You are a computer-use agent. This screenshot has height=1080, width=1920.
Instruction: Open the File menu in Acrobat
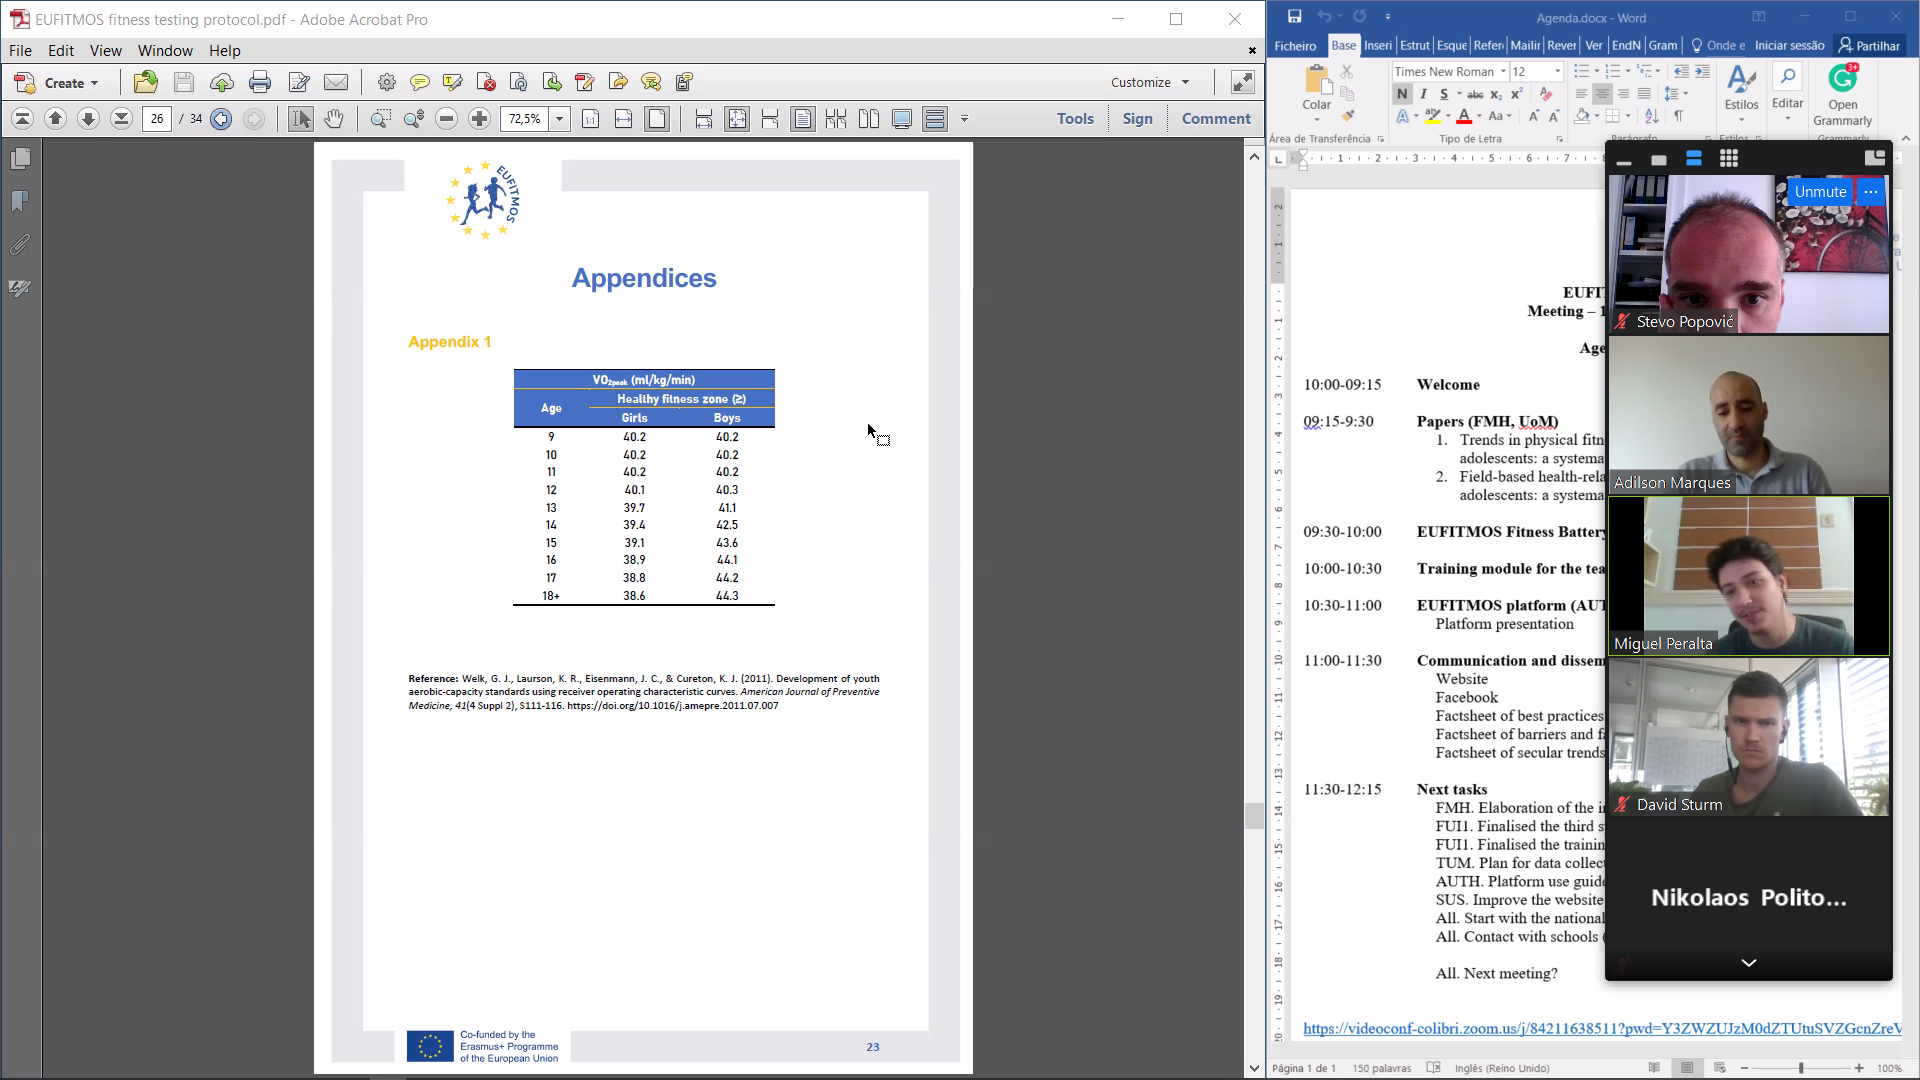coord(20,50)
